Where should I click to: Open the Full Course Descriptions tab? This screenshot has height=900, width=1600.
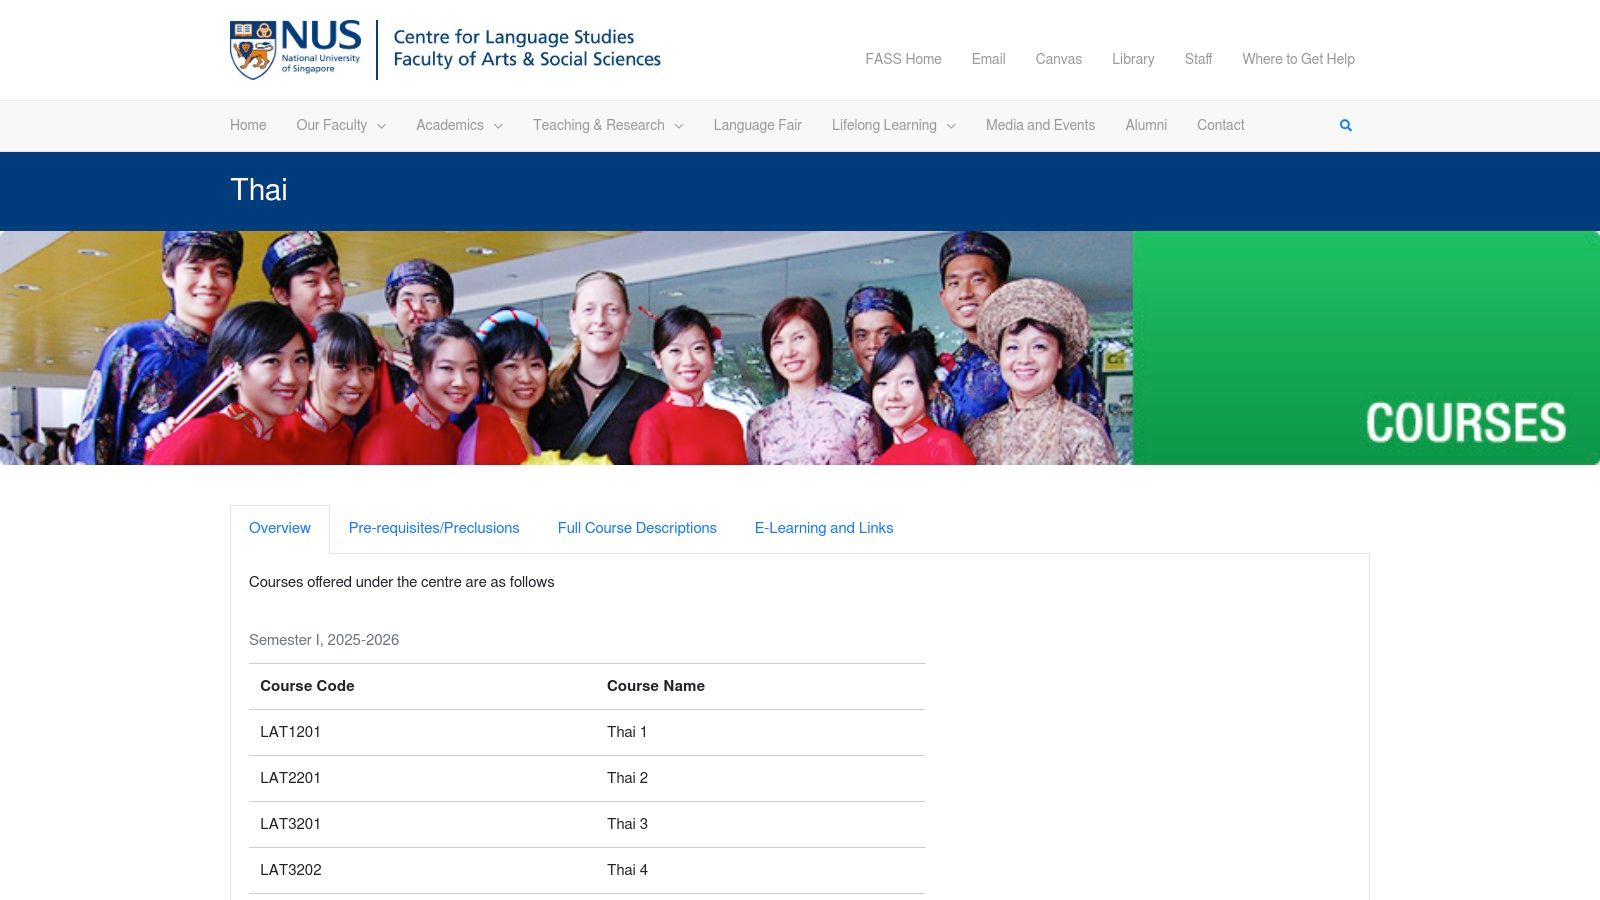pos(637,528)
